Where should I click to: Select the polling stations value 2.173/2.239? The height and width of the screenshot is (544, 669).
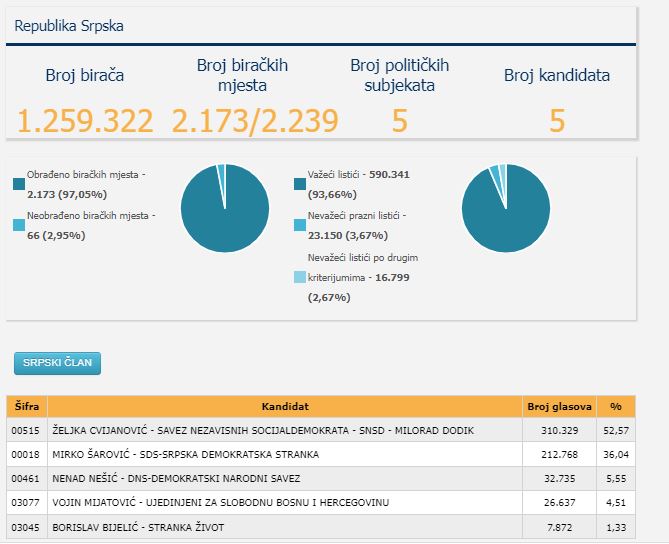coord(255,121)
